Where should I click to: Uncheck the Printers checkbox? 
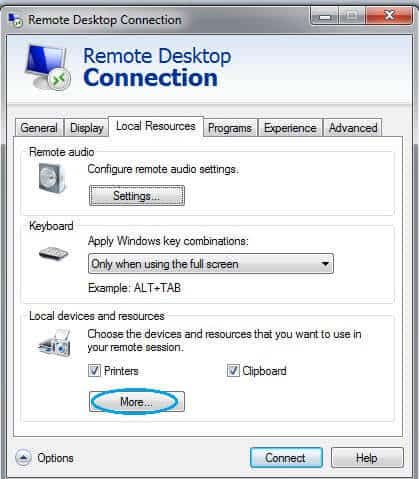click(x=94, y=370)
